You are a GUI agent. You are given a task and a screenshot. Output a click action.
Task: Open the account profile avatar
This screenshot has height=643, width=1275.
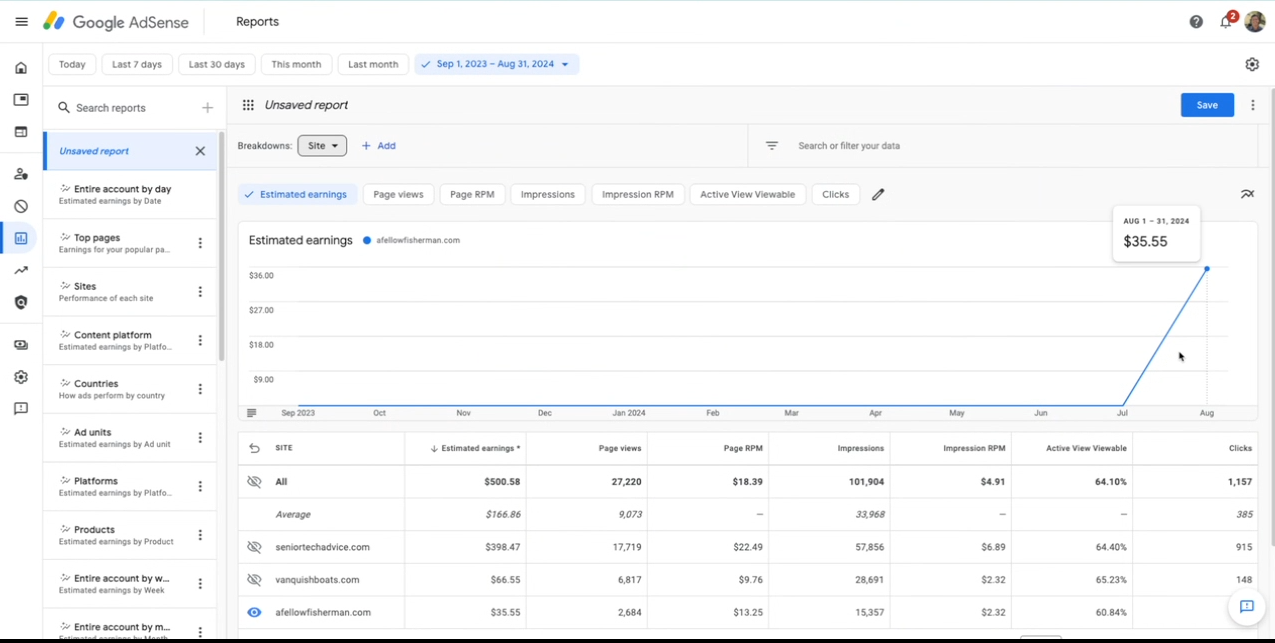pyautogui.click(x=1255, y=21)
